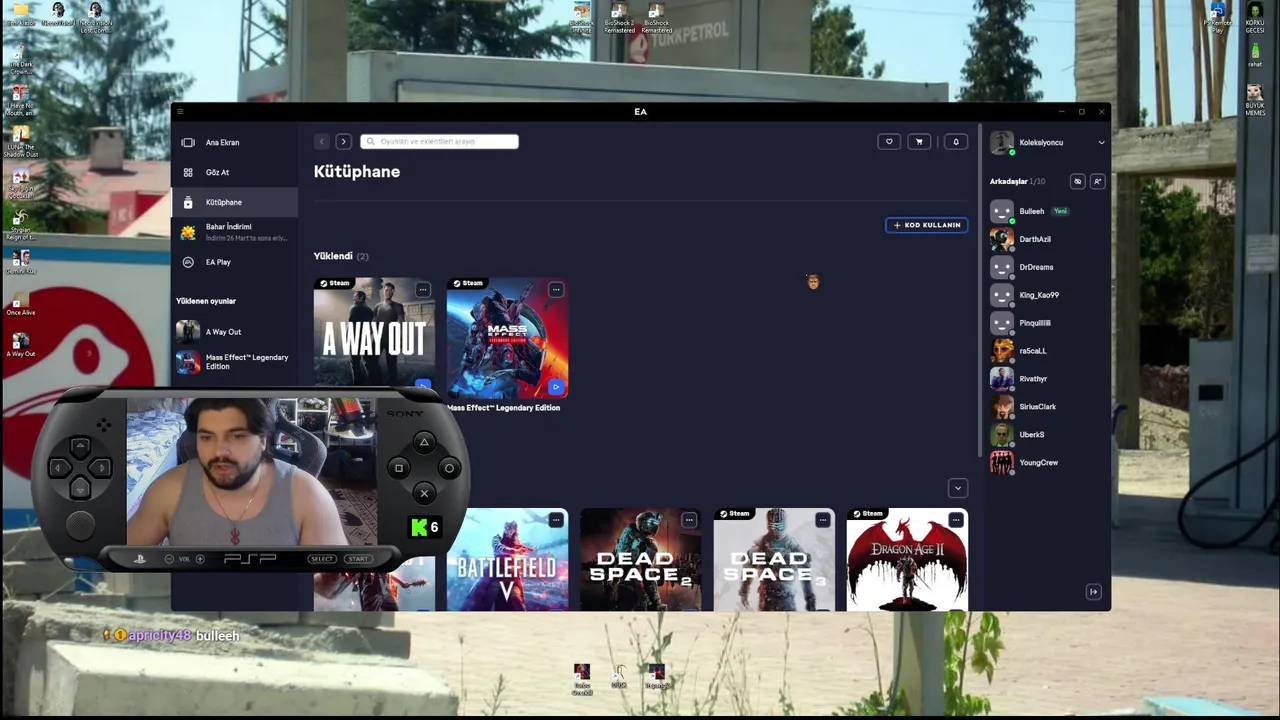Select Kütüphane in the sidebar

(x=235, y=202)
